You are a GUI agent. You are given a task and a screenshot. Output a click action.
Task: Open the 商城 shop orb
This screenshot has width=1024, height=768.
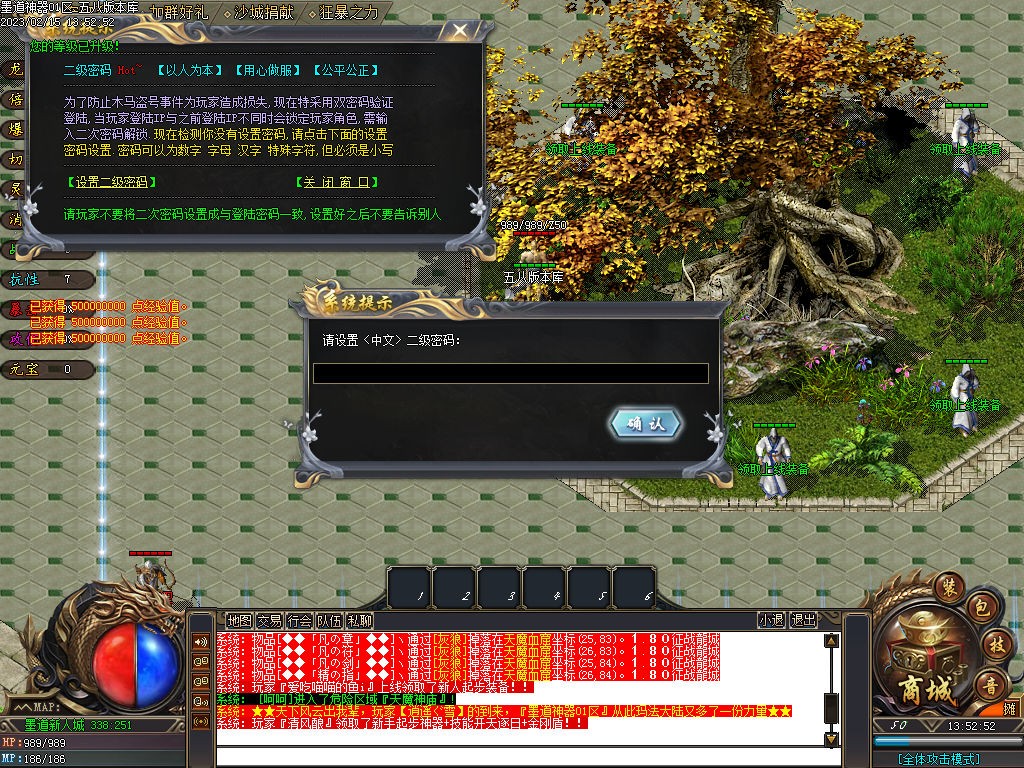coord(924,660)
